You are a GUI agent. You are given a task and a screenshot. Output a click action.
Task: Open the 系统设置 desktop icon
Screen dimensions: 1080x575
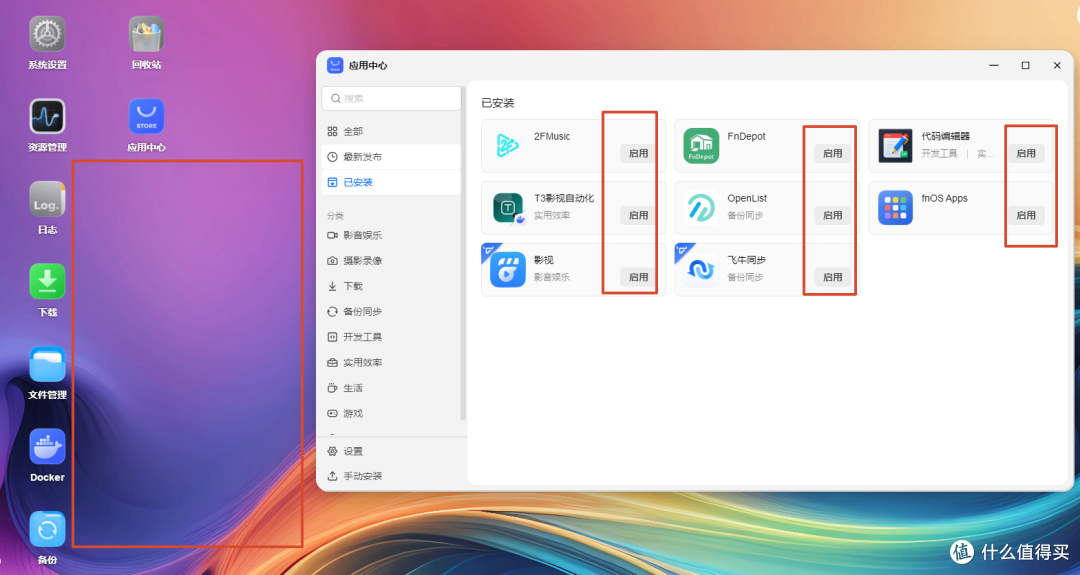(x=48, y=34)
